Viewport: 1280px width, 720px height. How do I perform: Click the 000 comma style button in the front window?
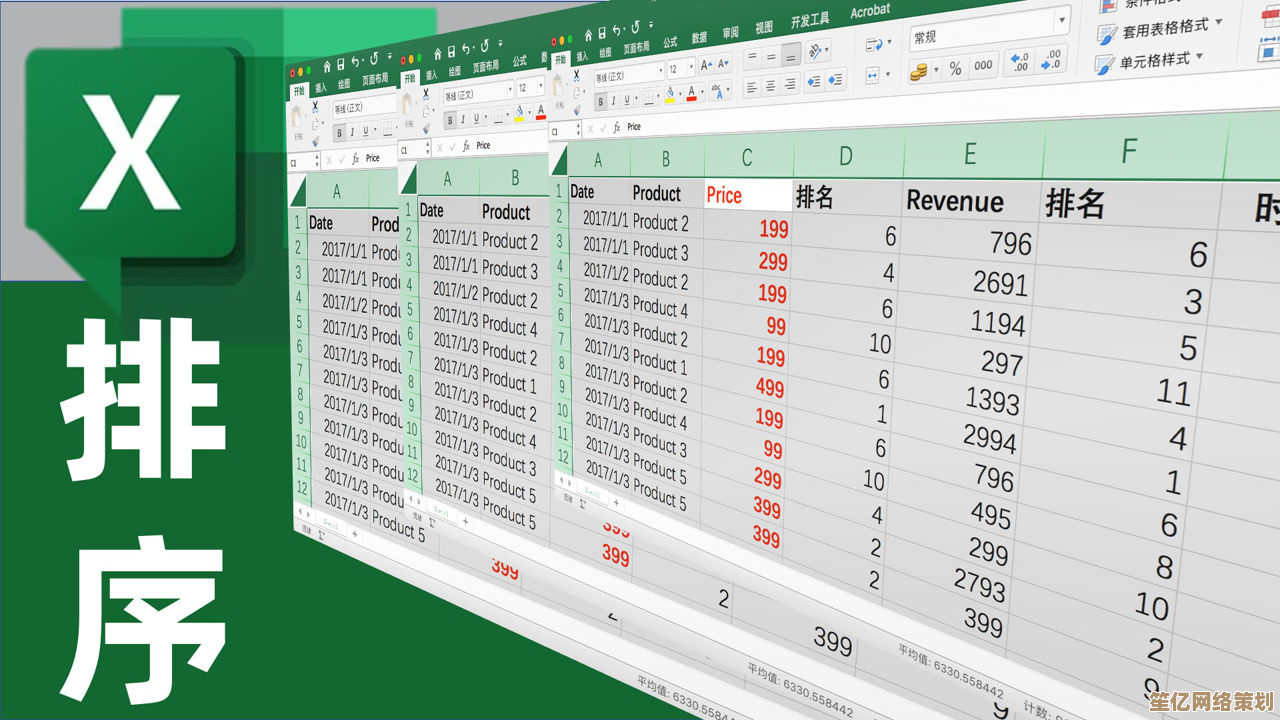[984, 65]
